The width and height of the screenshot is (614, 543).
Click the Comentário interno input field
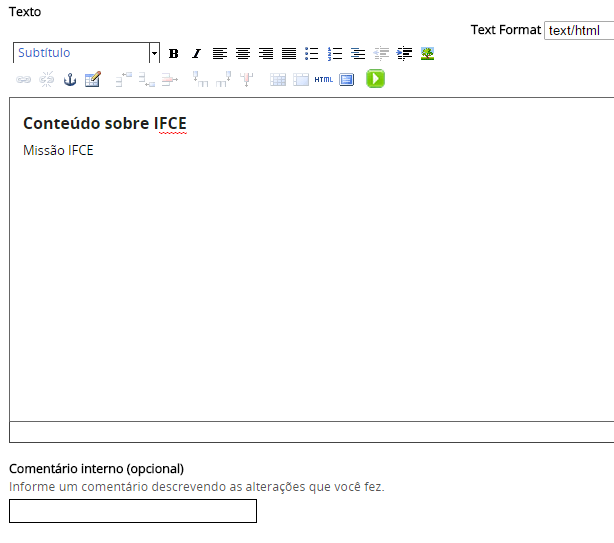(133, 511)
